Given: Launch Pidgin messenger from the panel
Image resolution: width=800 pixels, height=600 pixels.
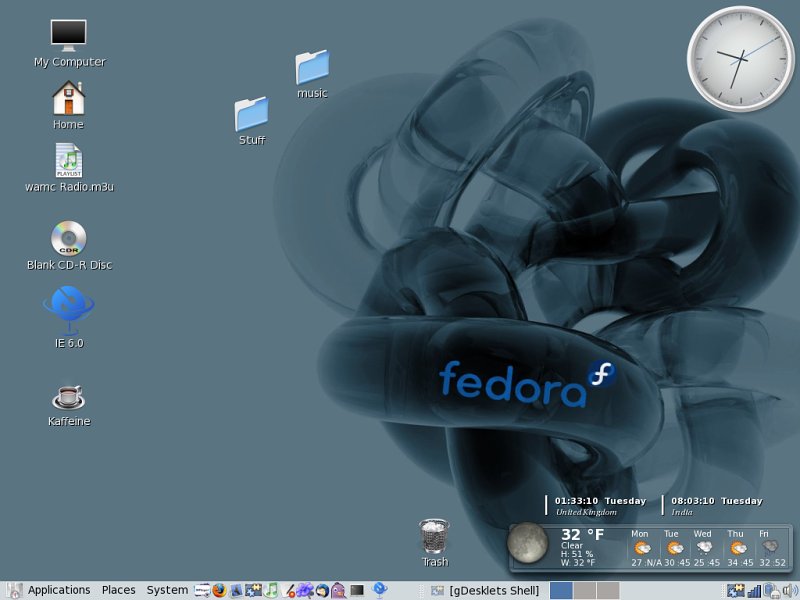Looking at the screenshot, I should click(x=338, y=590).
